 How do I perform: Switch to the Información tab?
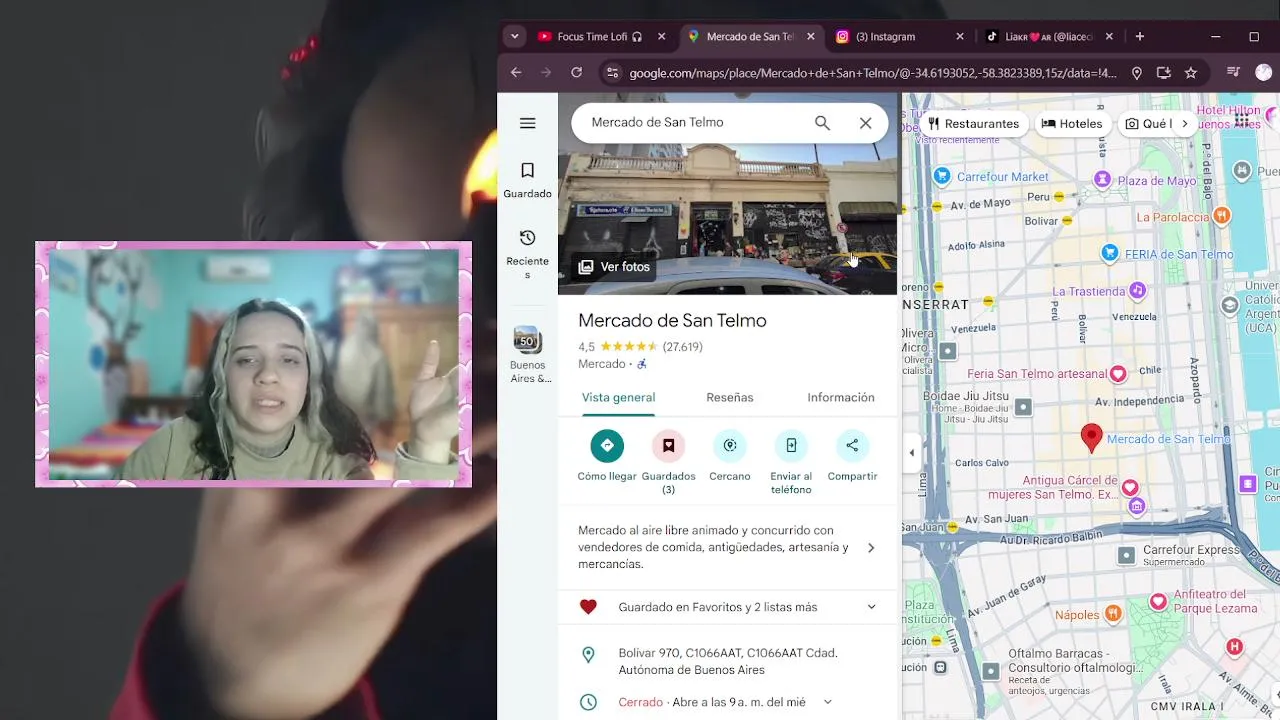841,397
